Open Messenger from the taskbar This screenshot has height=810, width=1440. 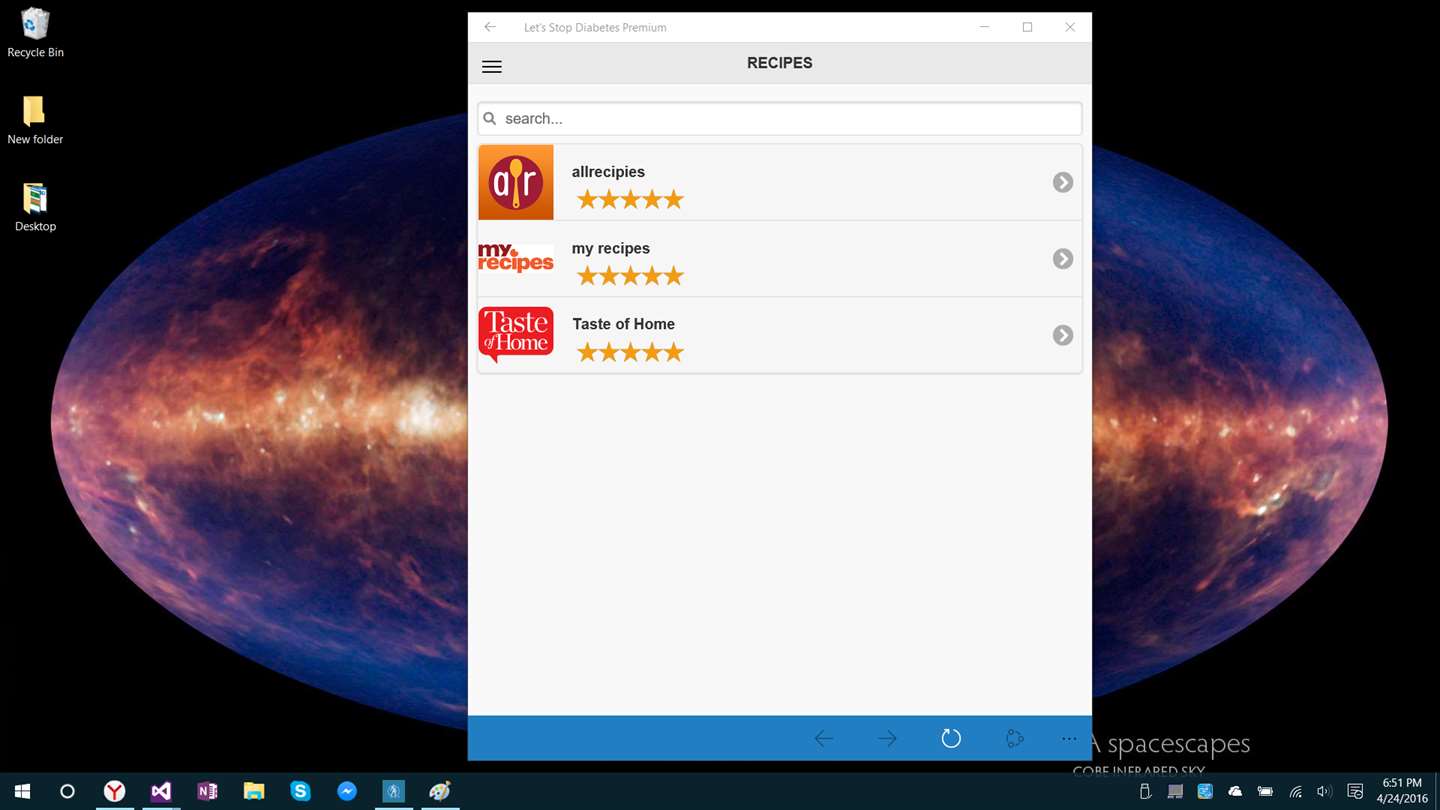point(347,791)
